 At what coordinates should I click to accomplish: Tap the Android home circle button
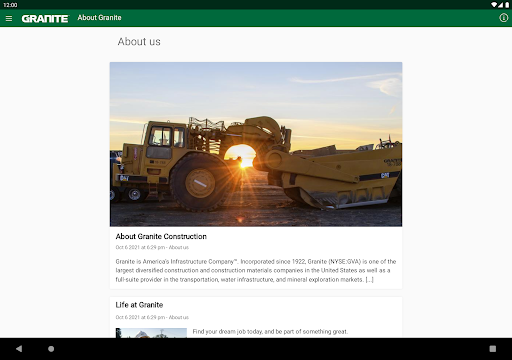51,349
